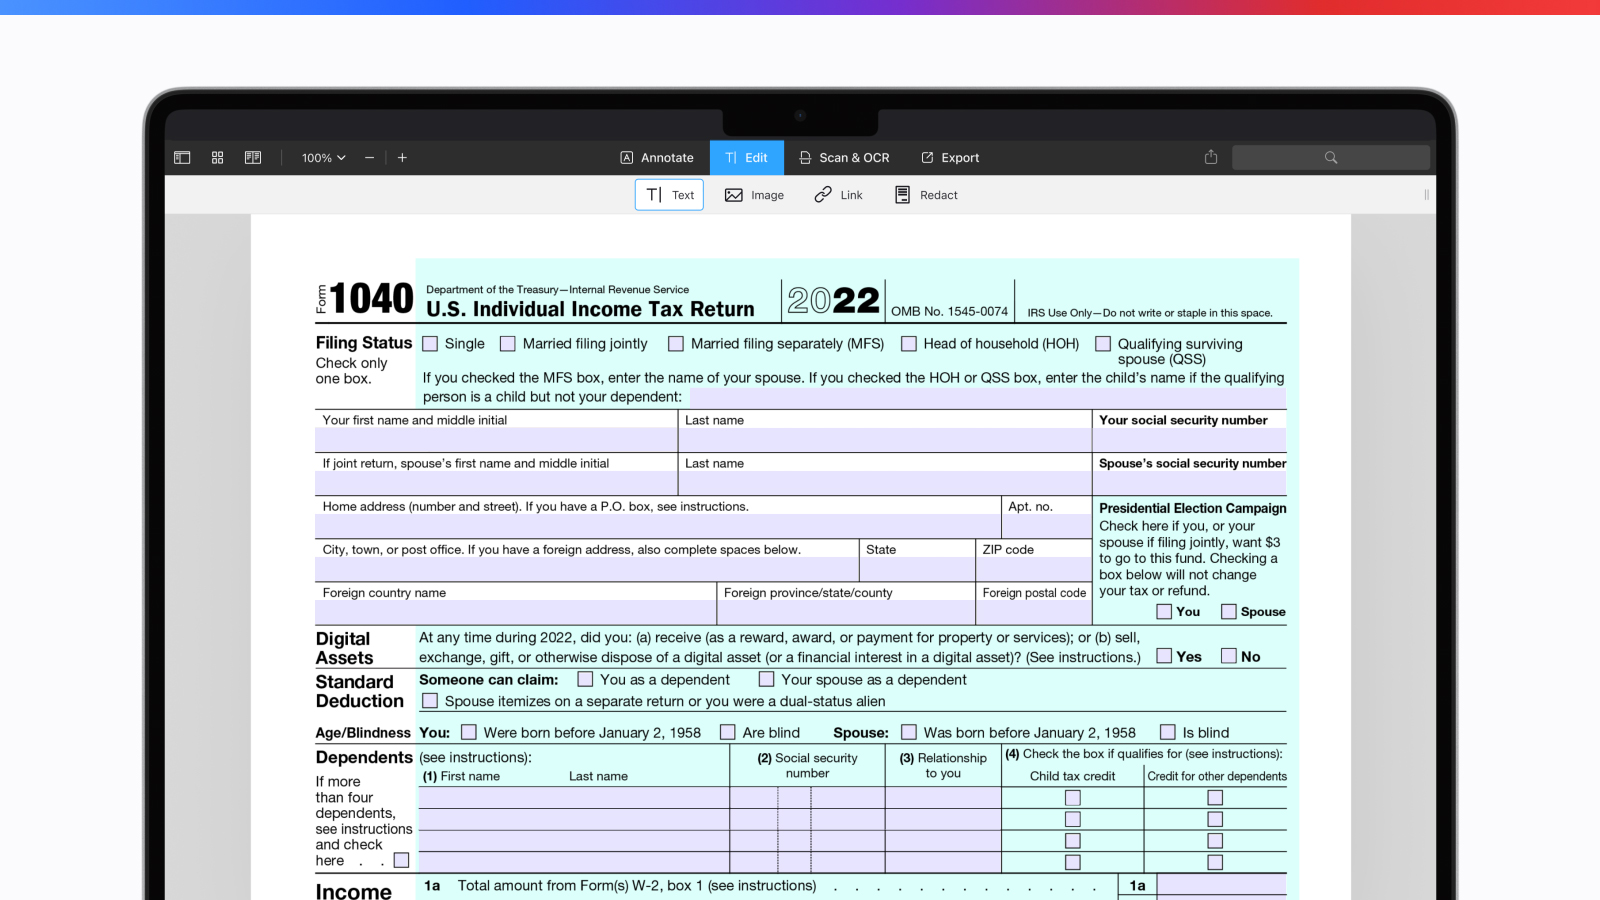Open the Scan & OCR tab
The image size is (1600, 900).
[x=844, y=157]
